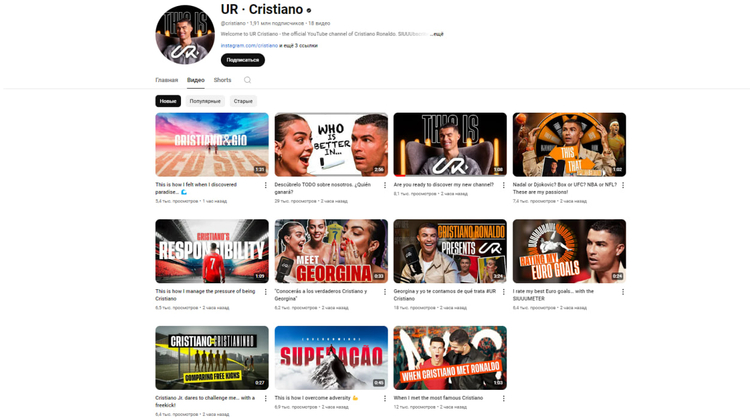
Task: Open the 'Comparing Free Kicks' thumbnail
Action: click(212, 358)
